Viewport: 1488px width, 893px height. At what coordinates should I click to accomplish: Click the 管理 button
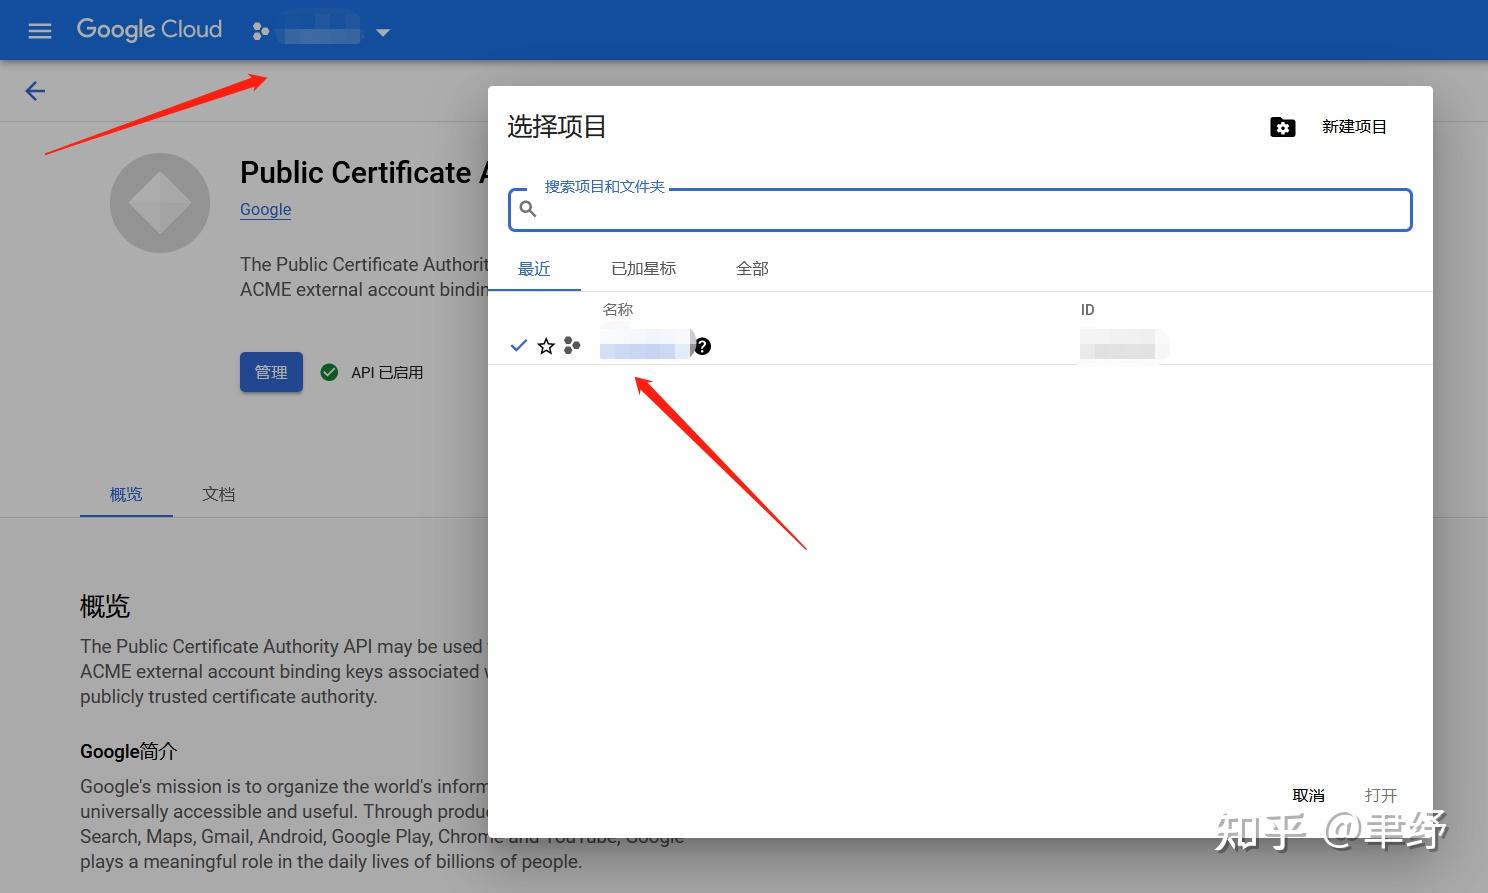[271, 372]
